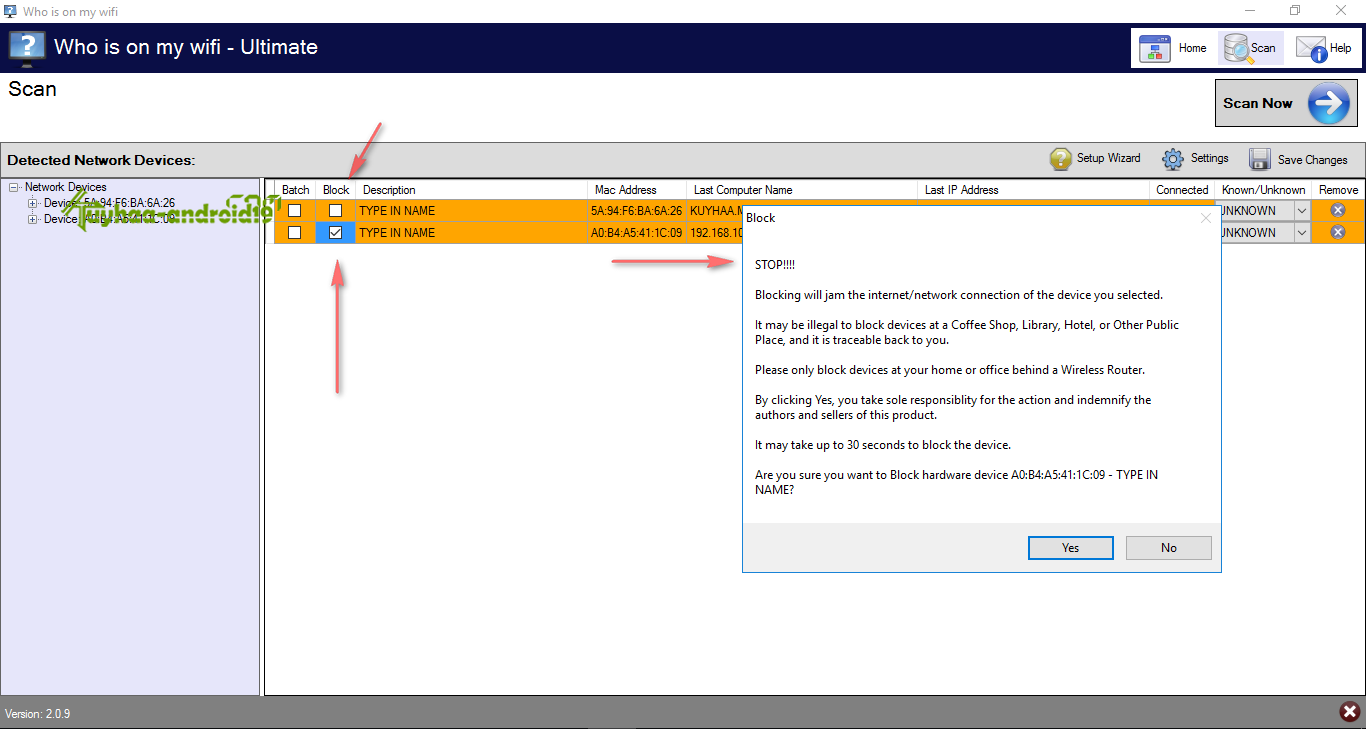
Task: Click red exit icon in status bar
Action: tap(1350, 712)
